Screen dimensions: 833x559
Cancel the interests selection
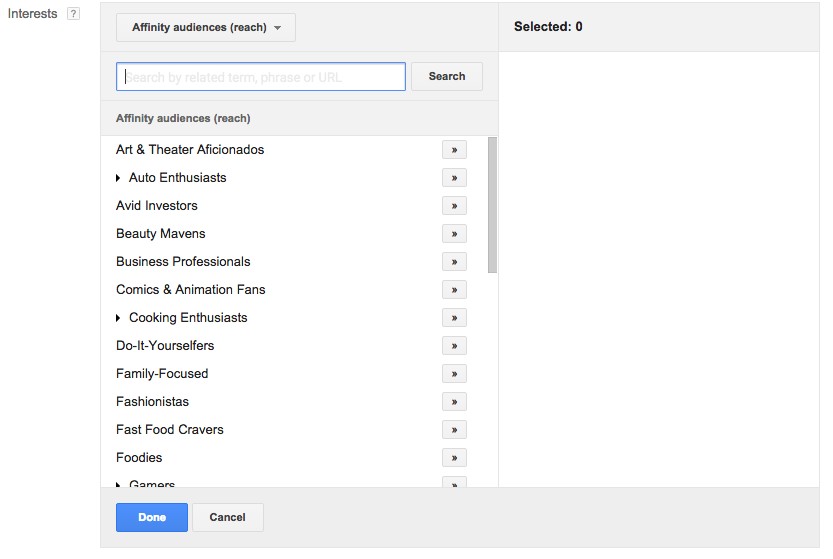(227, 517)
